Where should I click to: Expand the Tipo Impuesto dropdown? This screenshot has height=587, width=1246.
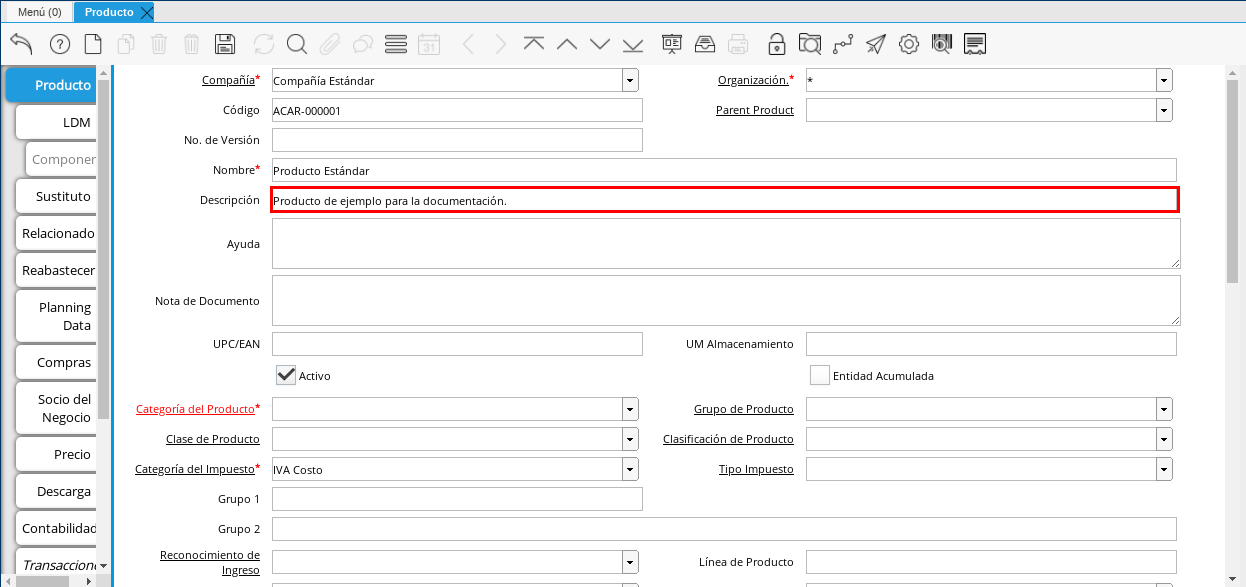tap(1164, 469)
